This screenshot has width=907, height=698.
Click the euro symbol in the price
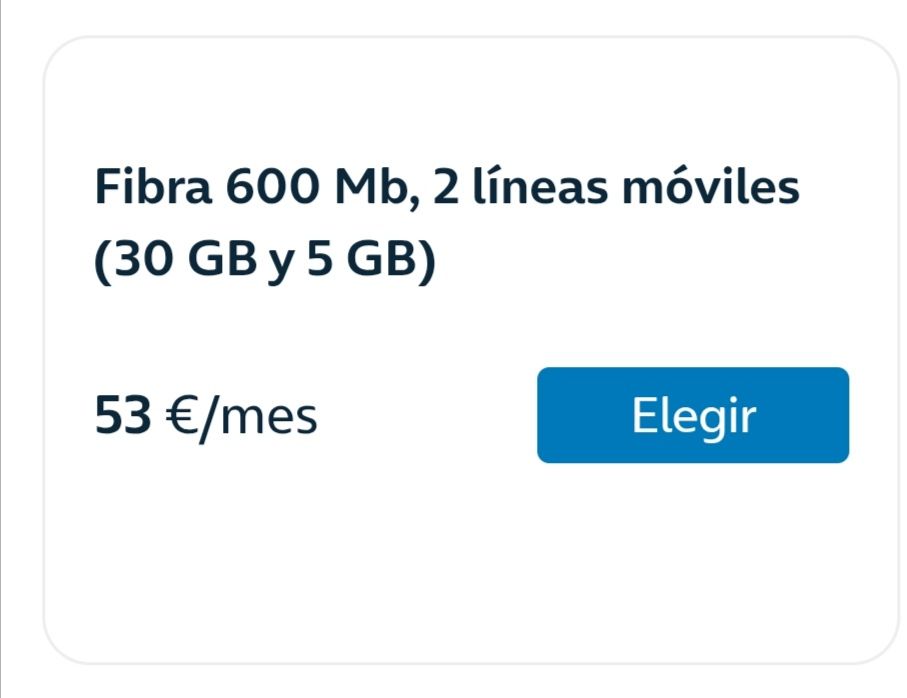[x=180, y=416]
